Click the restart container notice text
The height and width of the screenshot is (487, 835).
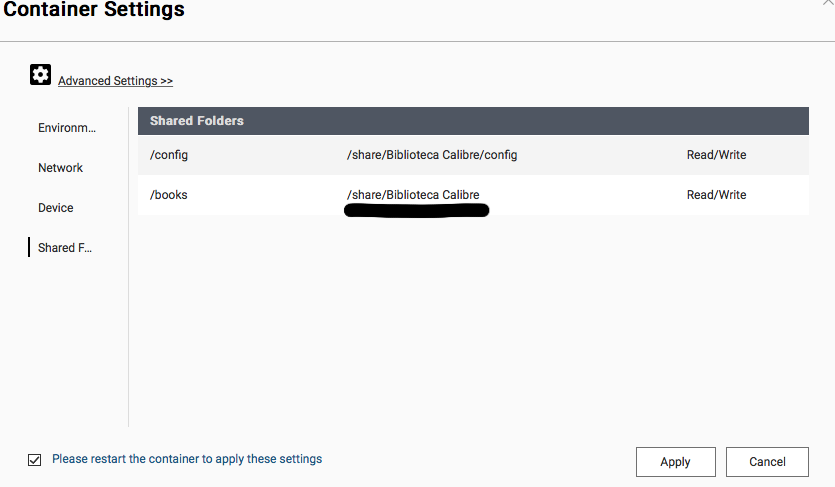tap(187, 459)
